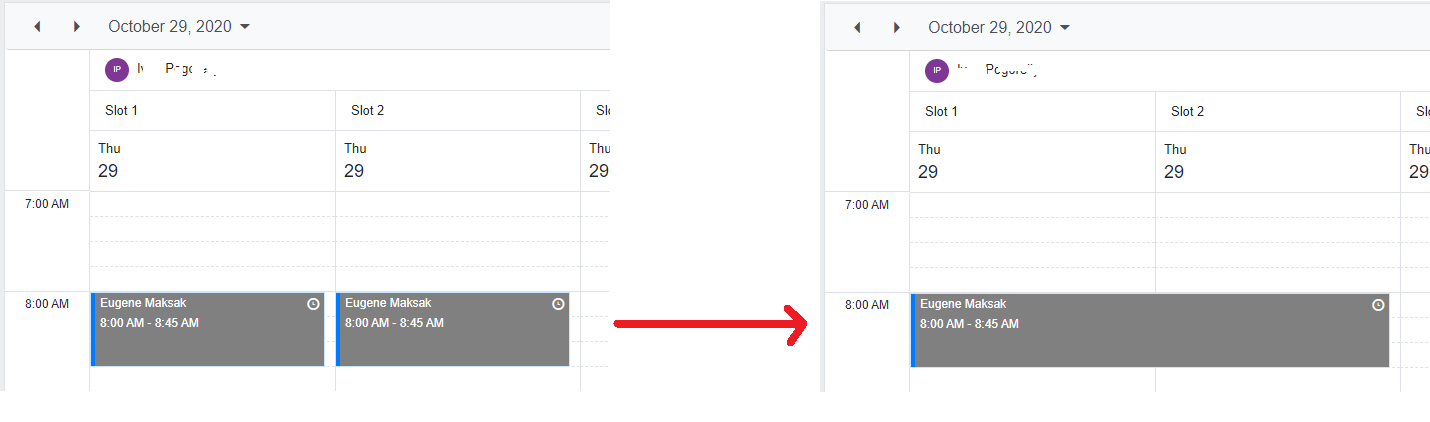Select Slot 1 header in right scheduler
Viewport: 1430px width, 422px height.
tap(941, 111)
